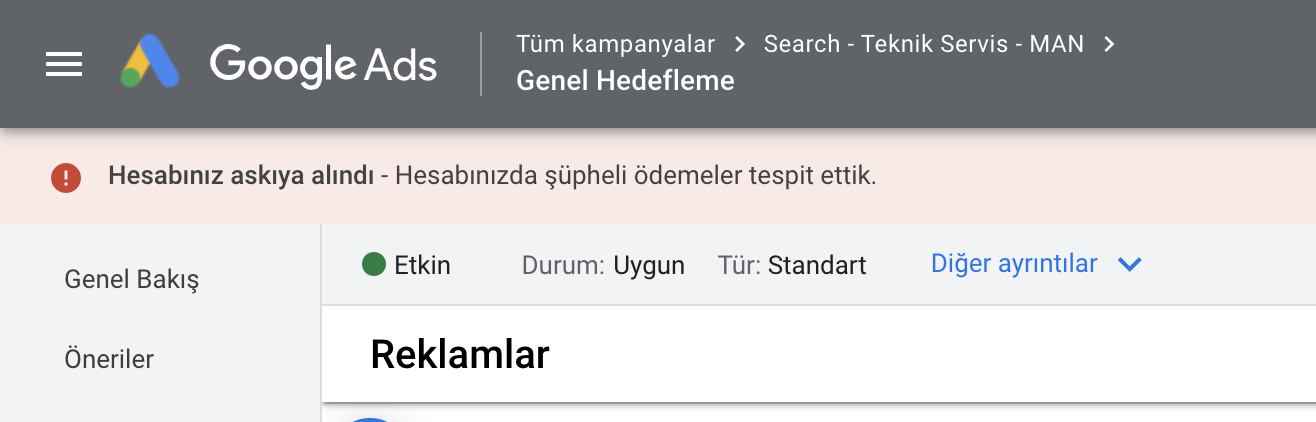The width and height of the screenshot is (1316, 422).
Task: Open the hamburger navigation menu
Action: 64,65
